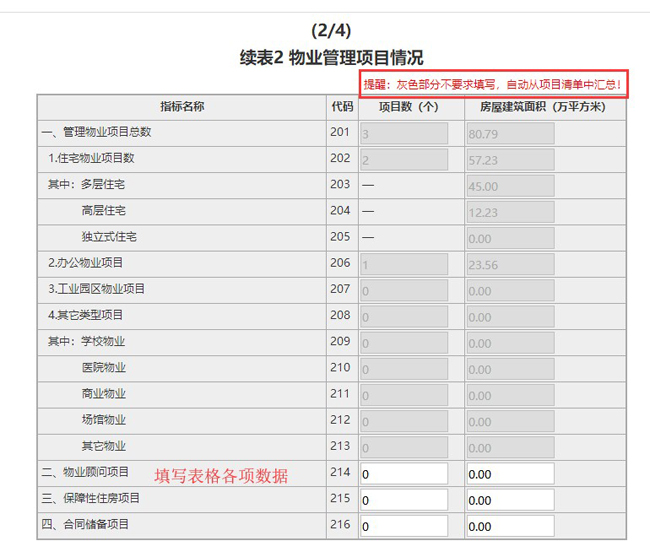Click grayed area field showing 80.79

510,133
